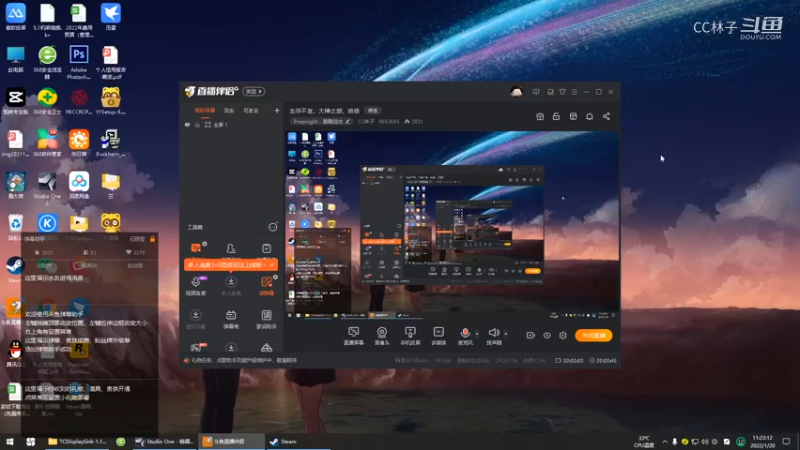Switch to Studio One in the taskbar
Image resolution: width=800 pixels, height=450 pixels.
tap(164, 441)
